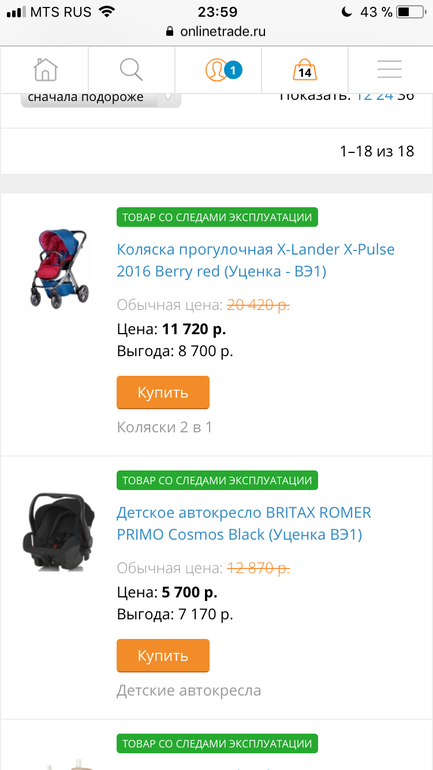This screenshot has height=770, width=433.
Task: Tap the battery icon in status bar
Action: point(409,12)
